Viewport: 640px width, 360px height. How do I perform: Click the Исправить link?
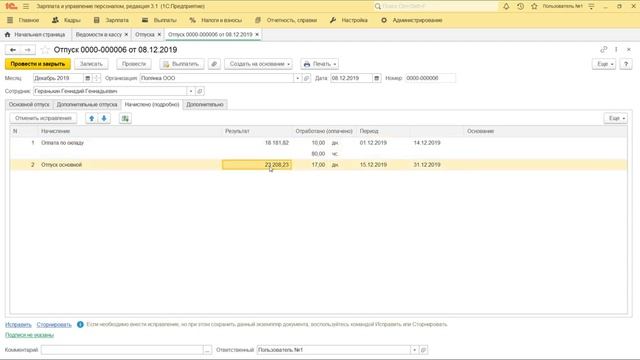tap(18, 324)
